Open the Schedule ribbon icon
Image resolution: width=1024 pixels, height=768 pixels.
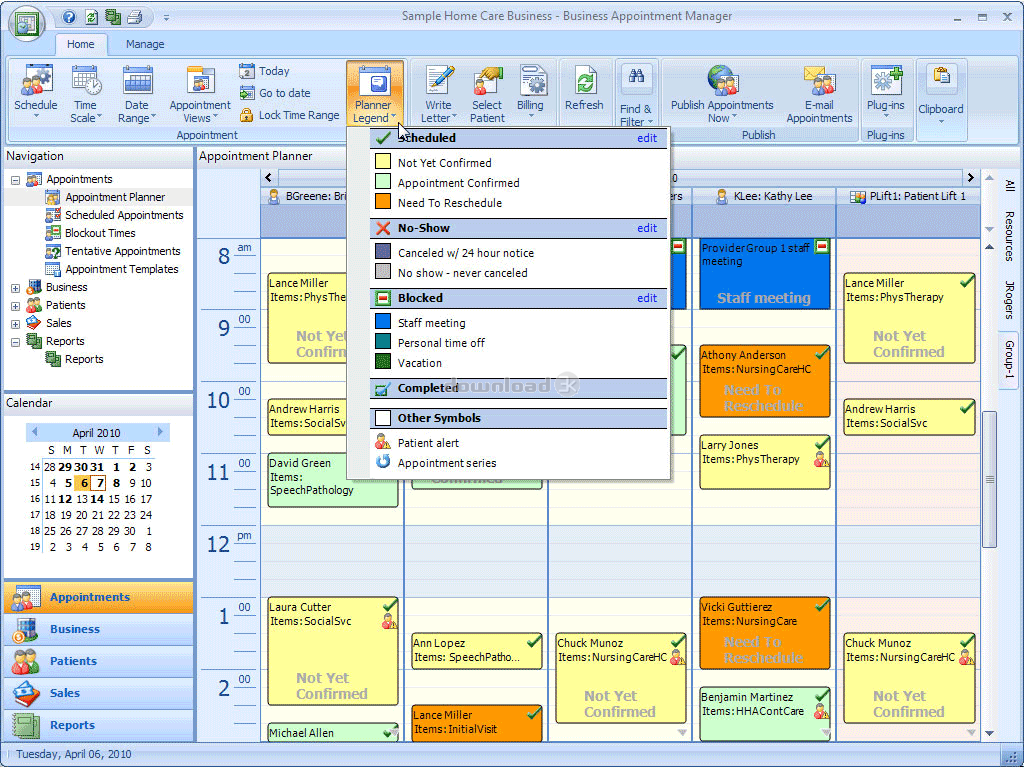pos(36,80)
